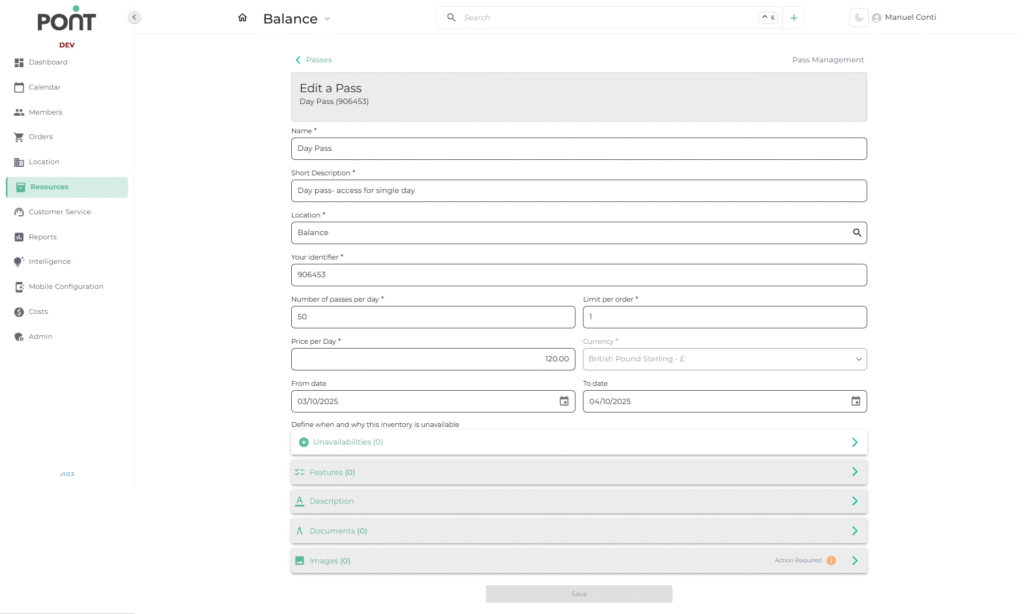Expand the Documents (0) section

pos(578,531)
